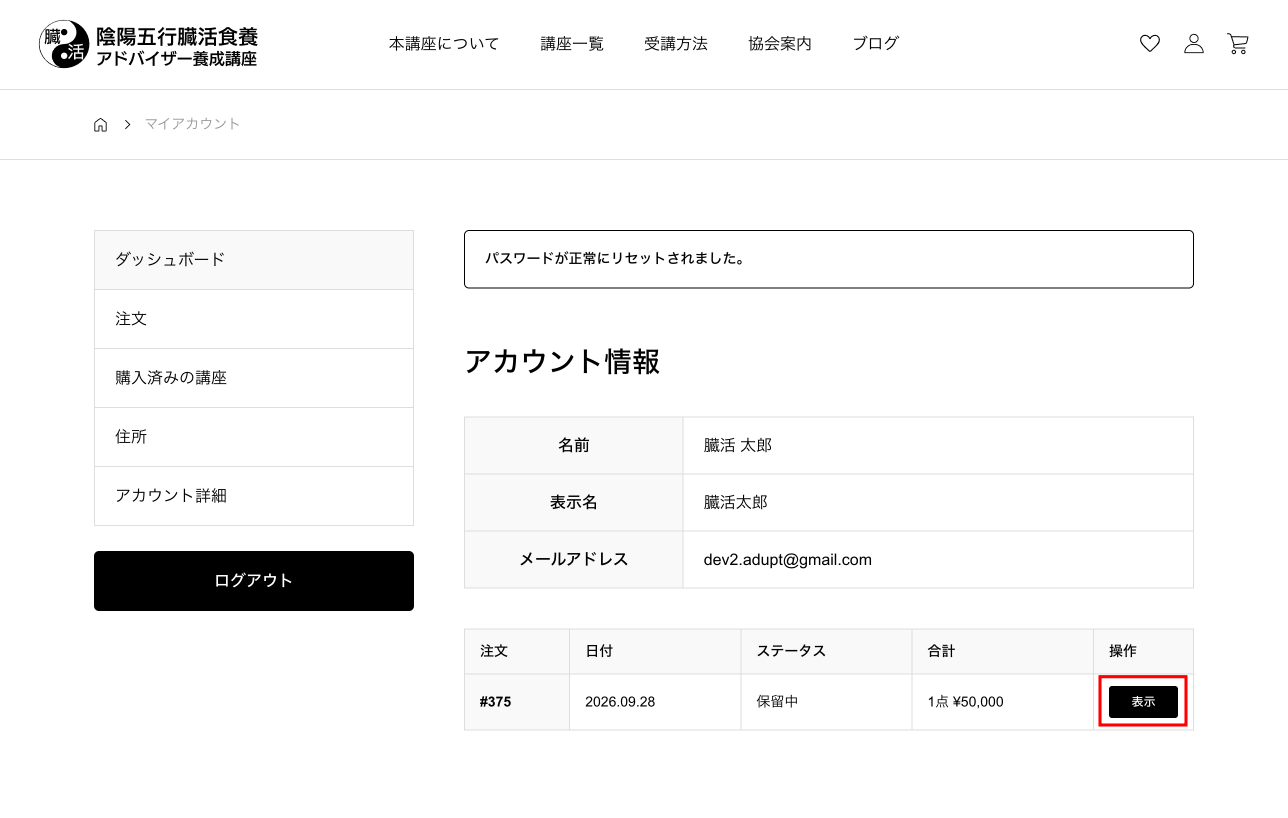
Task: Open 注文 in the account sidebar
Action: click(x=254, y=319)
